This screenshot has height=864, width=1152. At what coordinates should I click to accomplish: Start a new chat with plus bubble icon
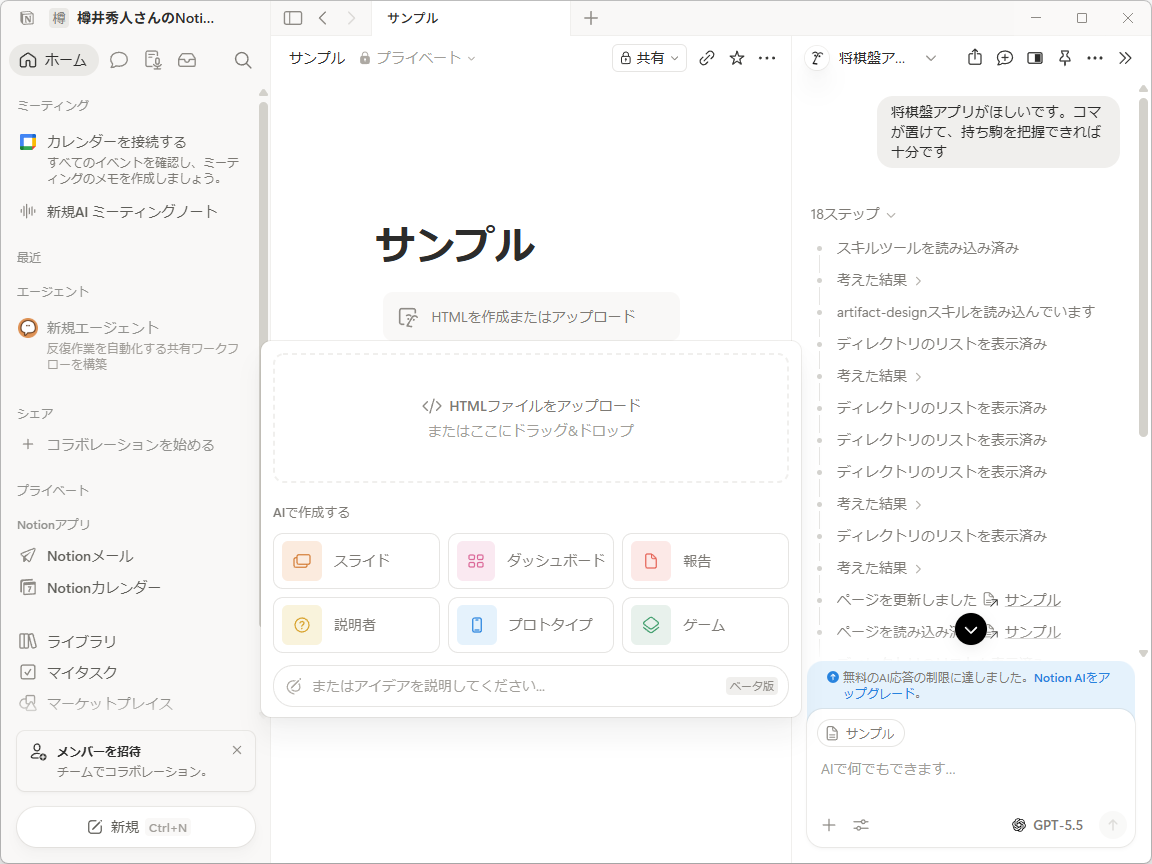[1004, 58]
